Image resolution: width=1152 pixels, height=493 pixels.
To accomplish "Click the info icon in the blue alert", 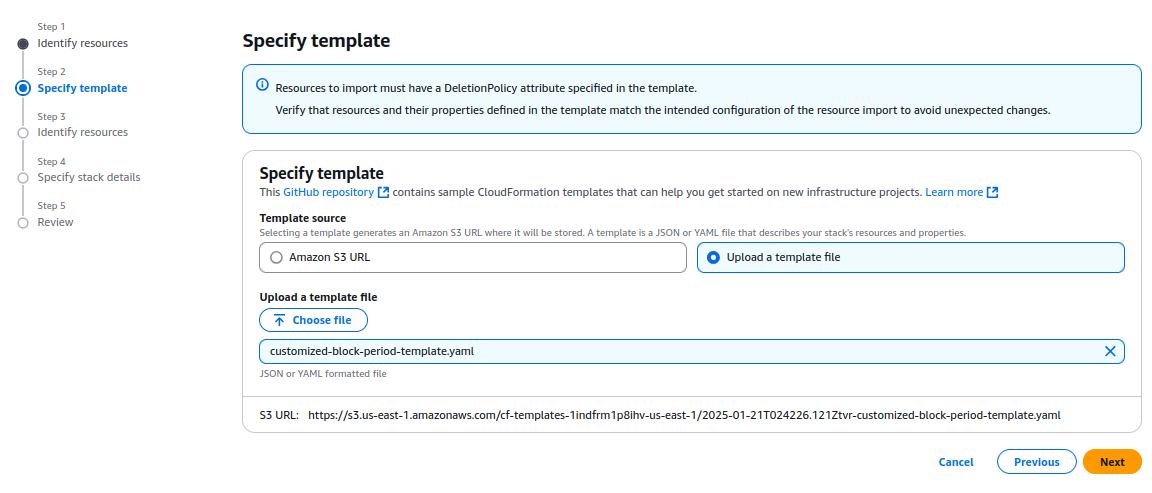I will [262, 84].
